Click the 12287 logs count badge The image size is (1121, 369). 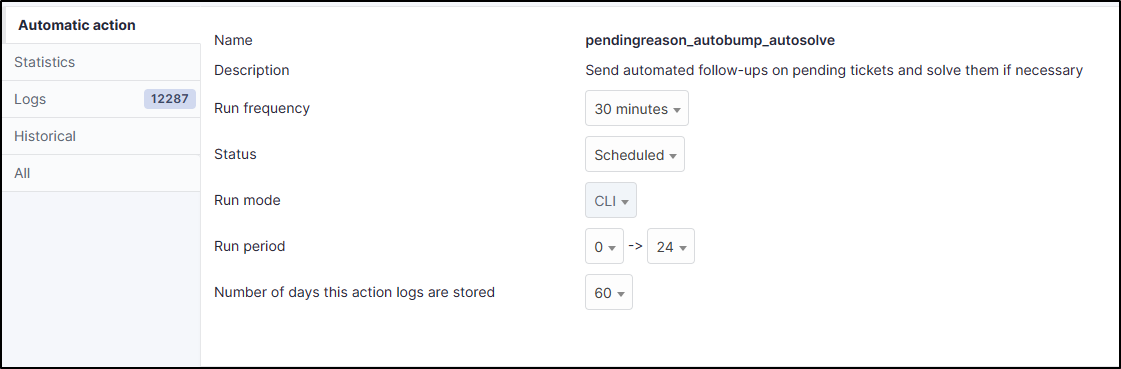pyautogui.click(x=169, y=99)
